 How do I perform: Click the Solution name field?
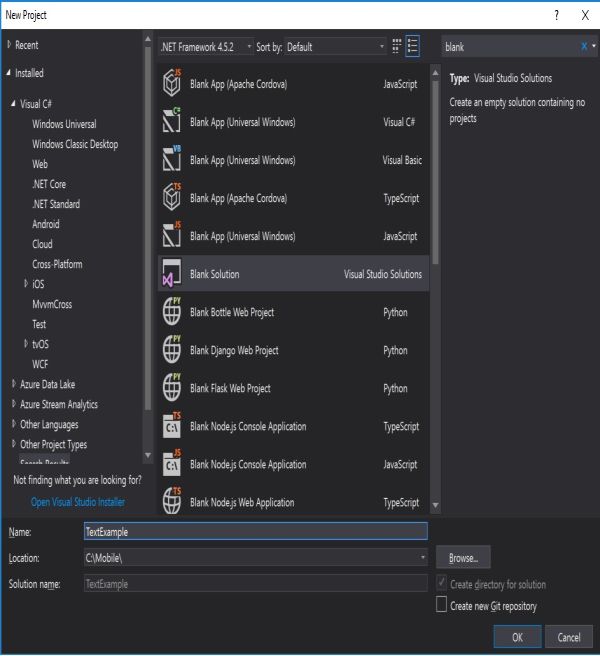(x=256, y=584)
